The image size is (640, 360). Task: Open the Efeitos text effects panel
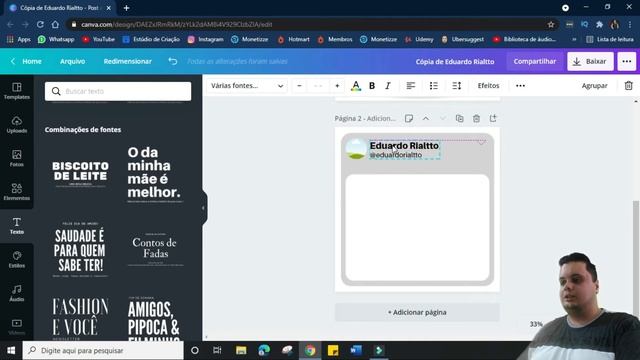point(488,86)
